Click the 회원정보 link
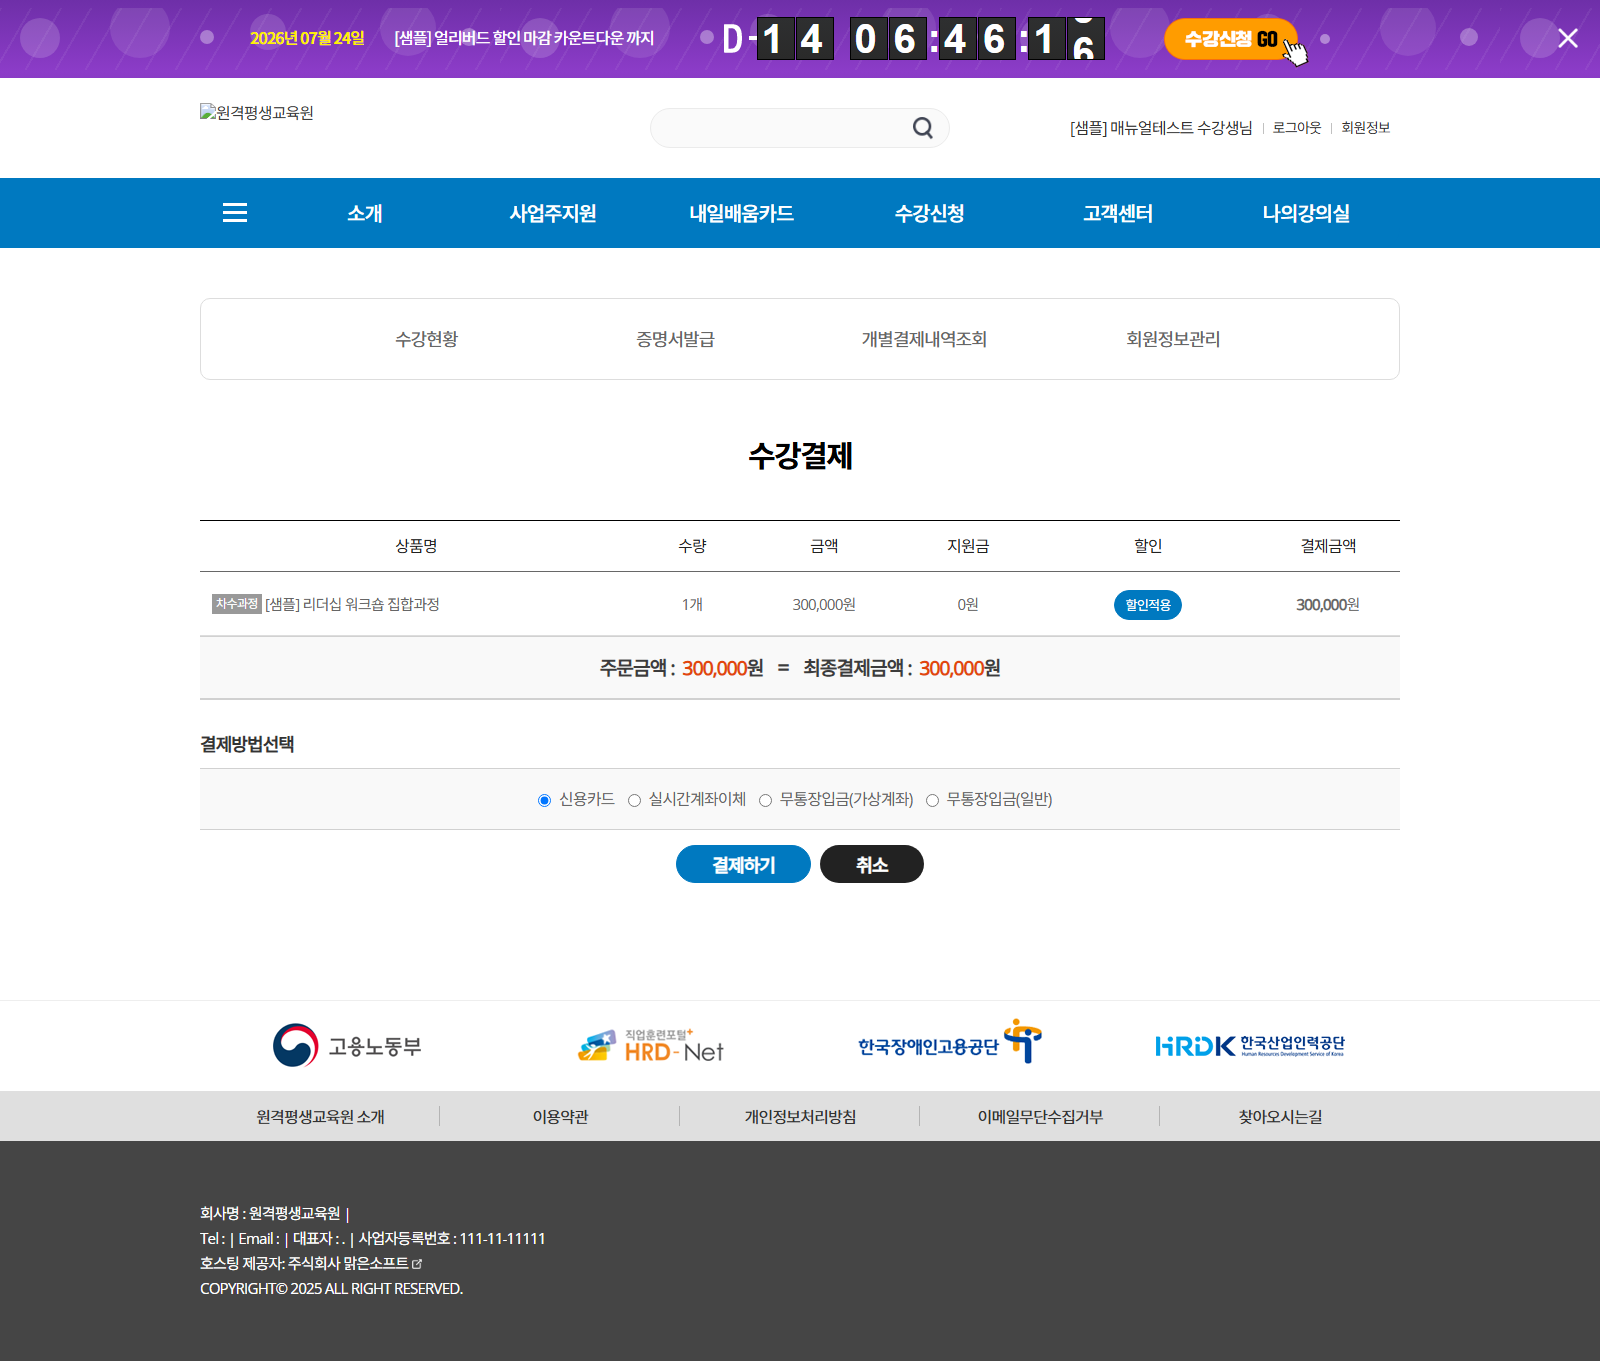Image resolution: width=1600 pixels, height=1361 pixels. pos(1366,128)
